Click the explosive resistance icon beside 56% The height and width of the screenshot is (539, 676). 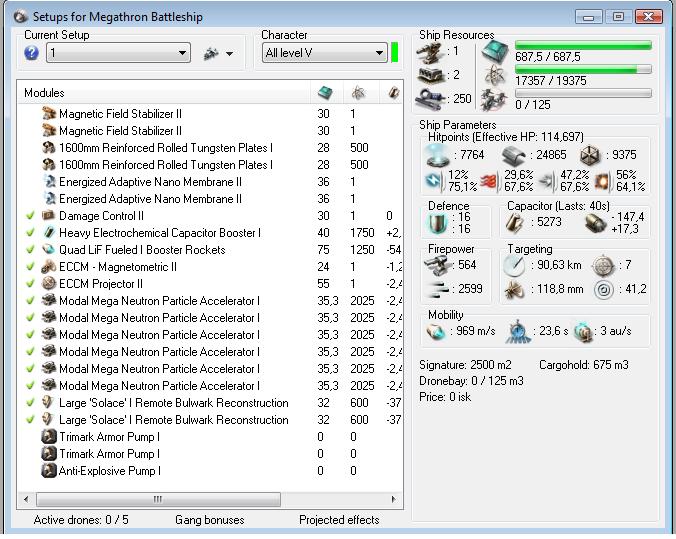[602, 182]
